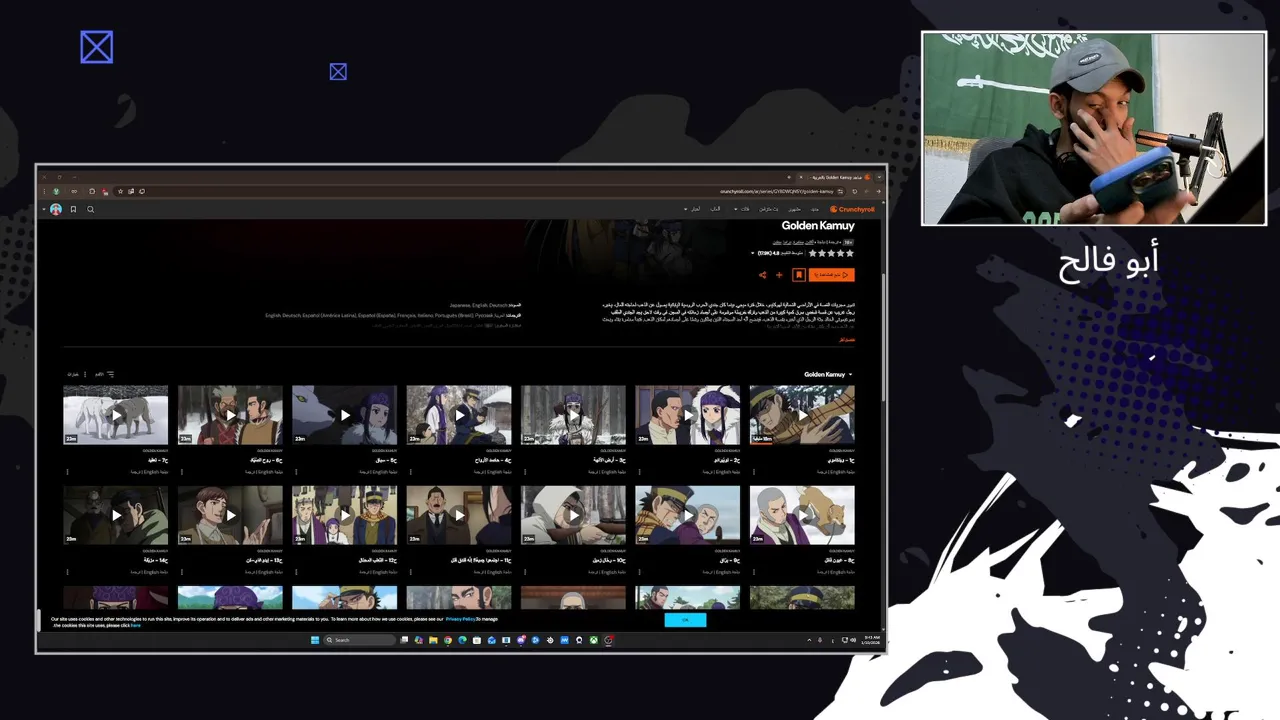
Task: Click the orange start watching button
Action: tap(831, 275)
